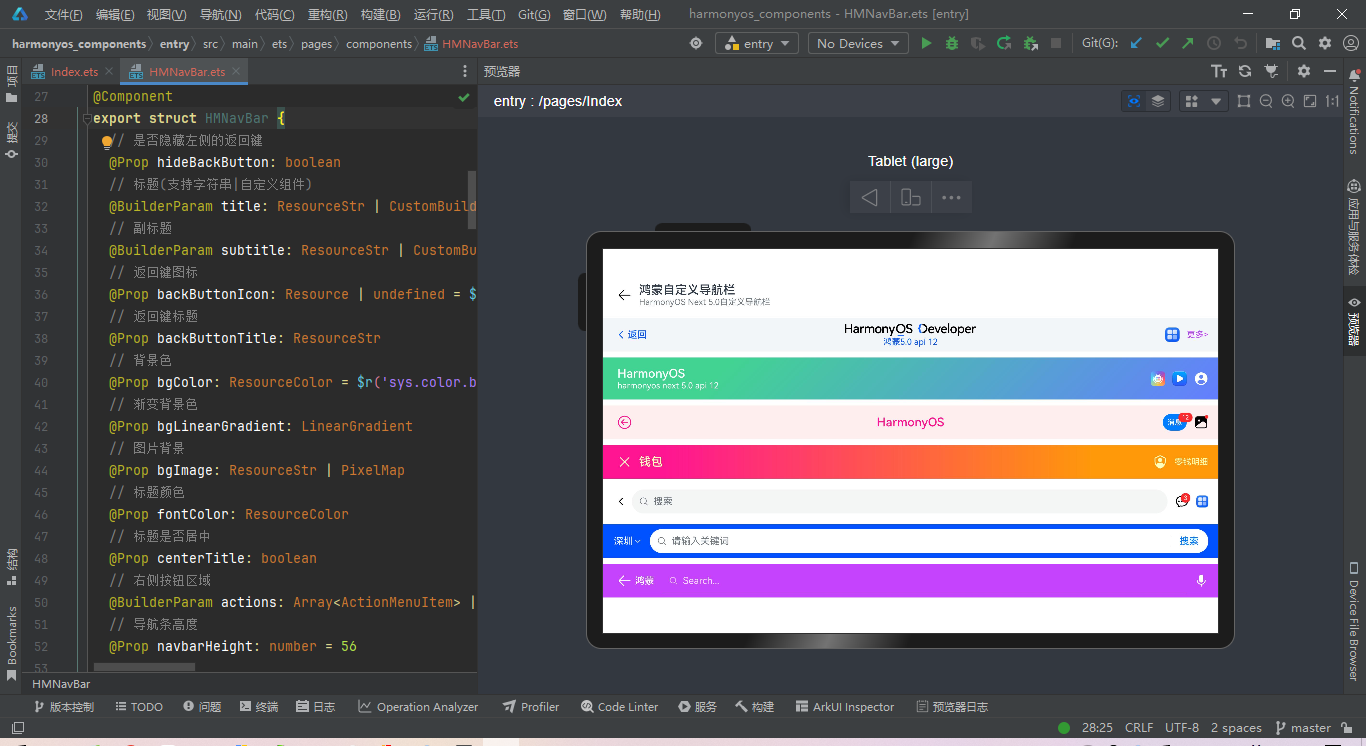
Task: Click 更多> link in preview navbar
Action: pyautogui.click(x=1197, y=334)
